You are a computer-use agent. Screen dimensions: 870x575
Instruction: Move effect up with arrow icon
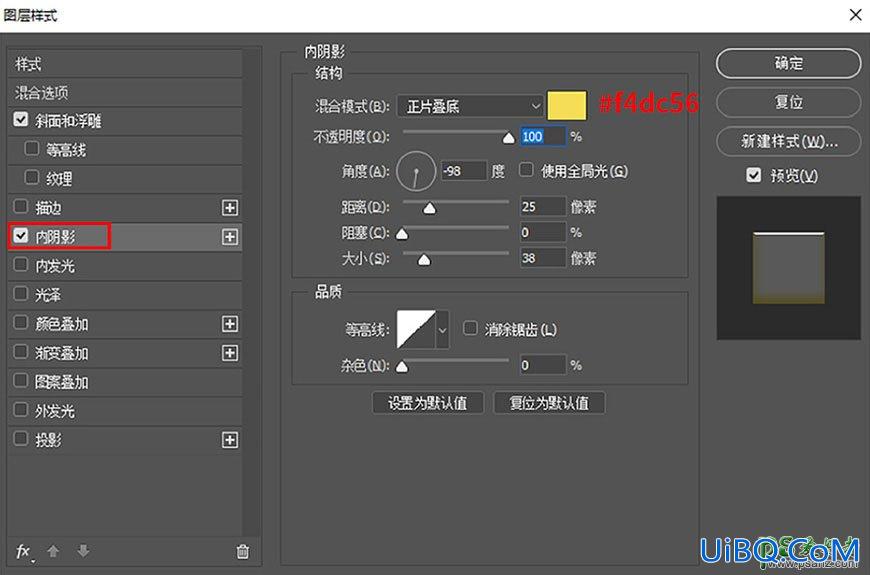53,551
